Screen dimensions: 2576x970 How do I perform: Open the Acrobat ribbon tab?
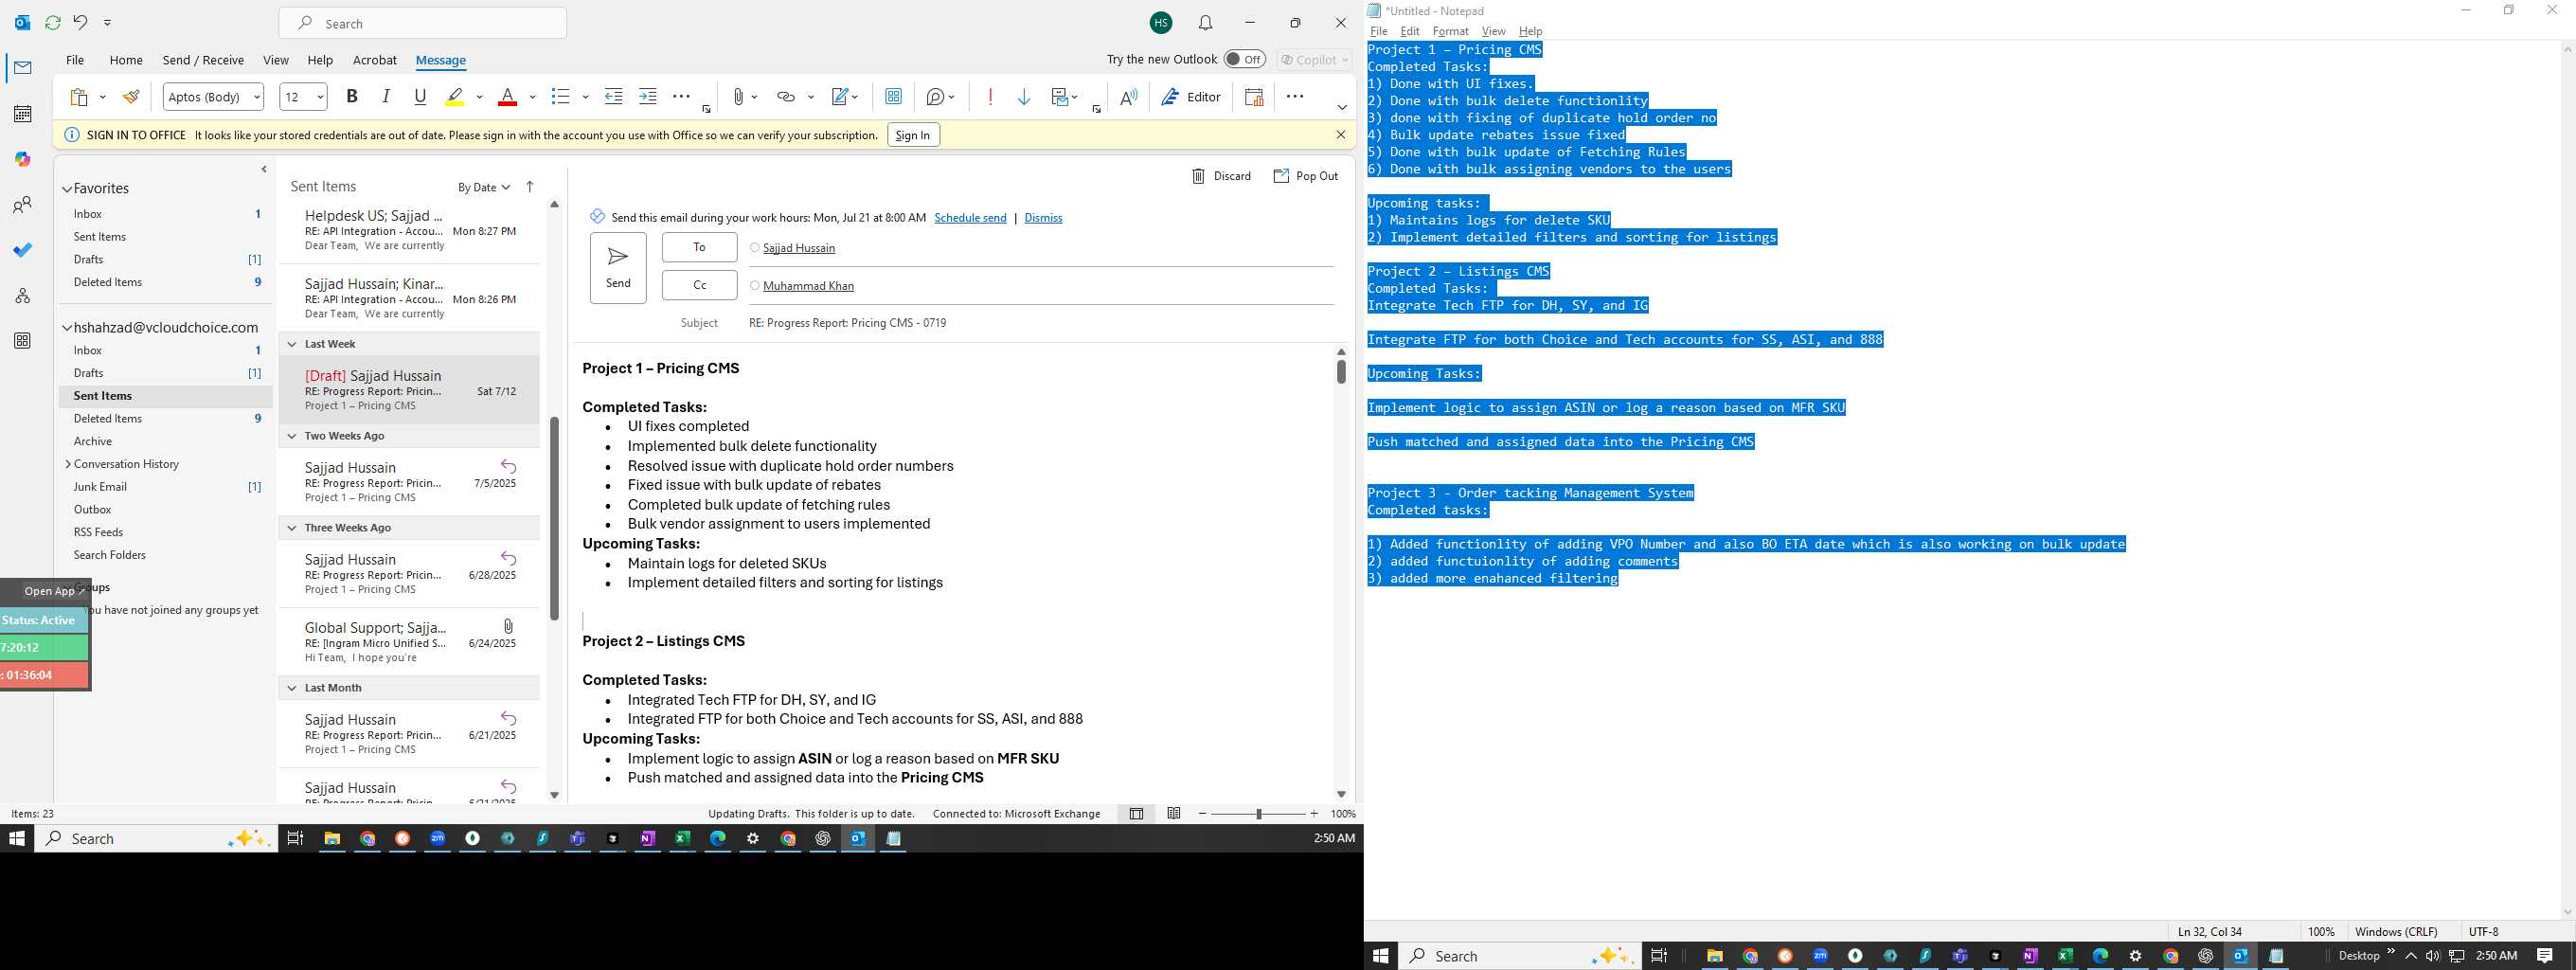tap(375, 60)
